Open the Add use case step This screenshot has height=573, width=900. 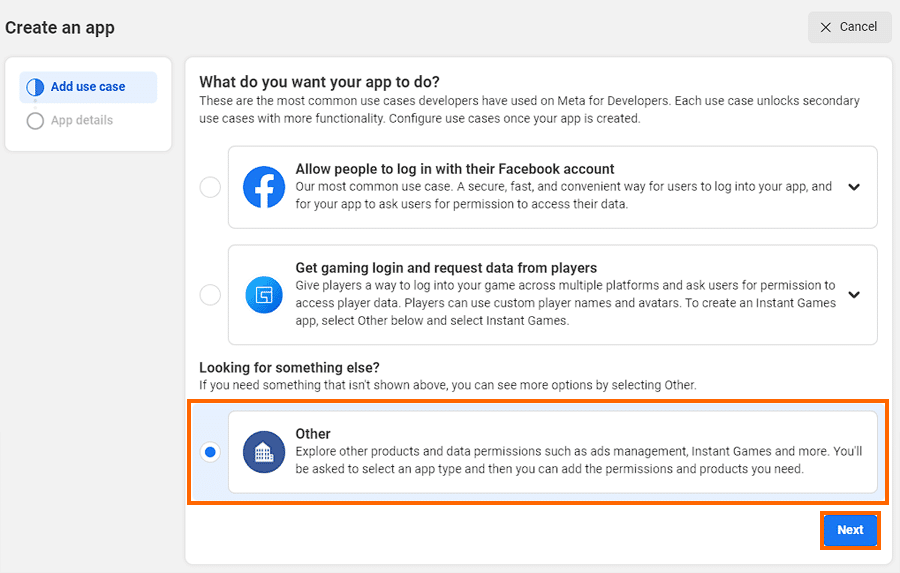coord(88,87)
